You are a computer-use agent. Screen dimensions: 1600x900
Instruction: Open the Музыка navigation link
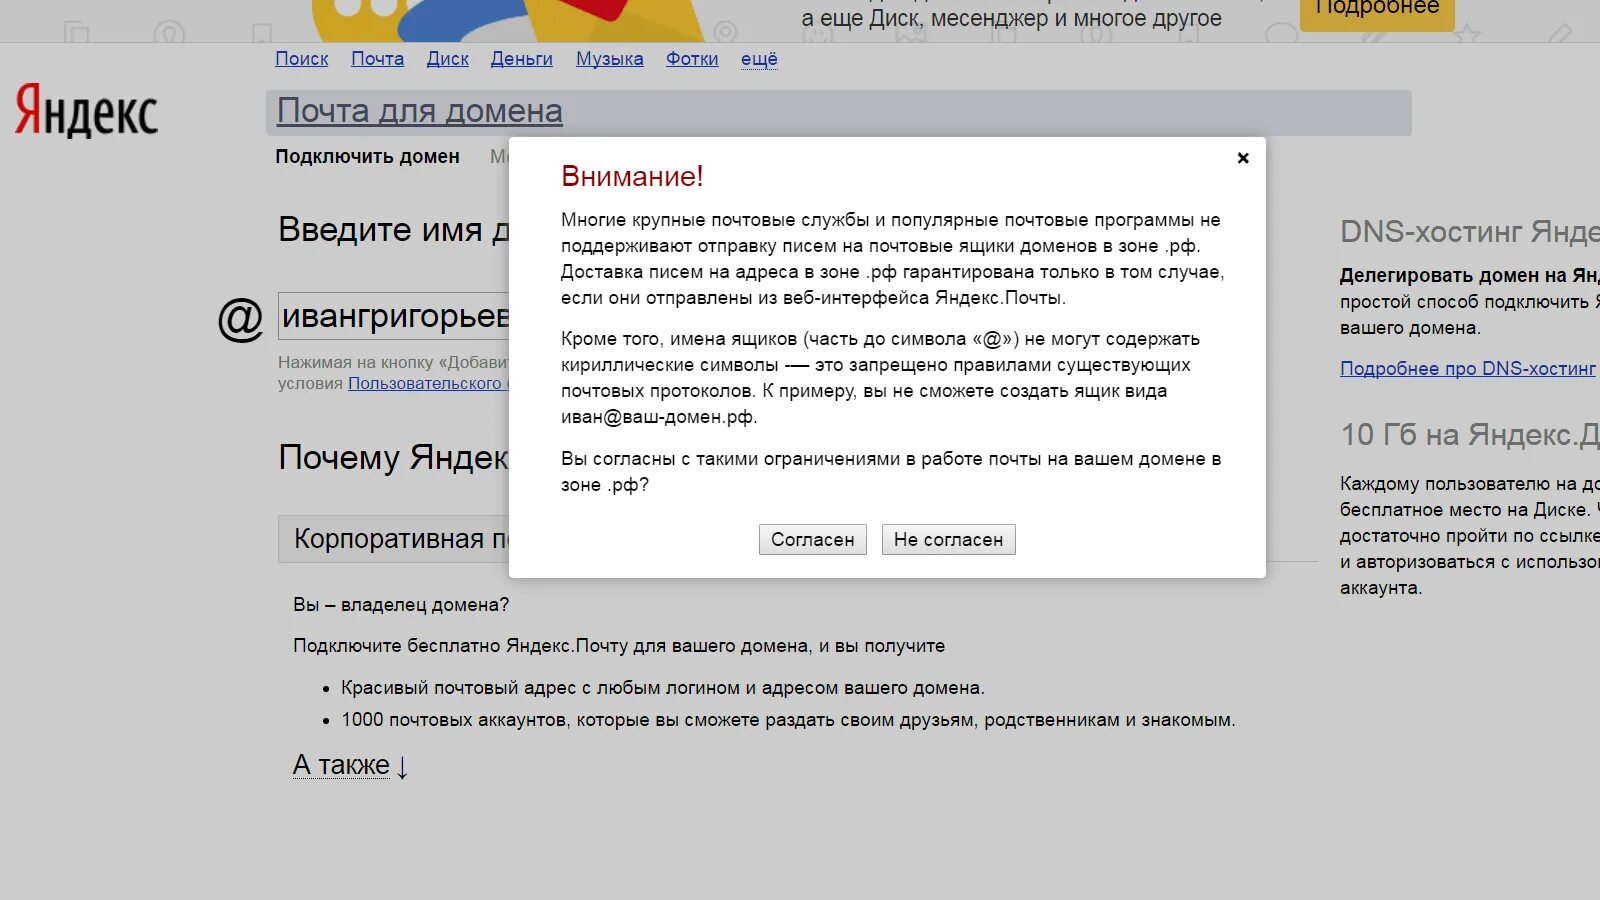(x=610, y=59)
